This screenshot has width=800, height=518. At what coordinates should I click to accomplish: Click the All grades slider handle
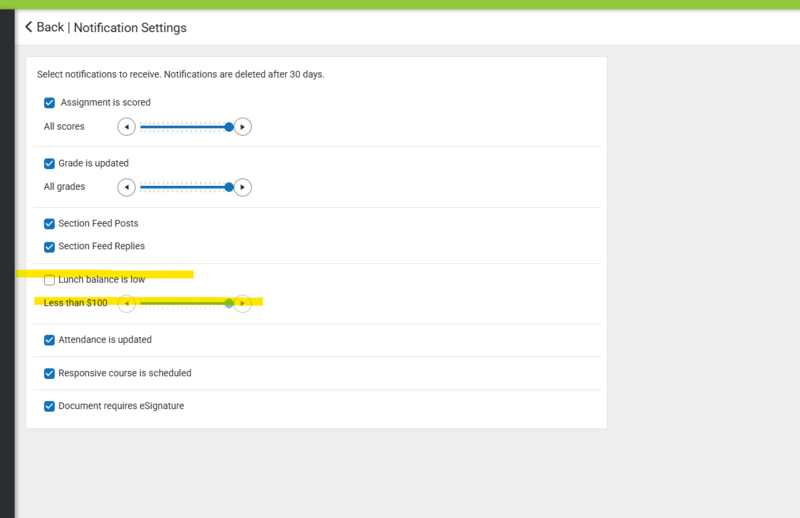229,187
